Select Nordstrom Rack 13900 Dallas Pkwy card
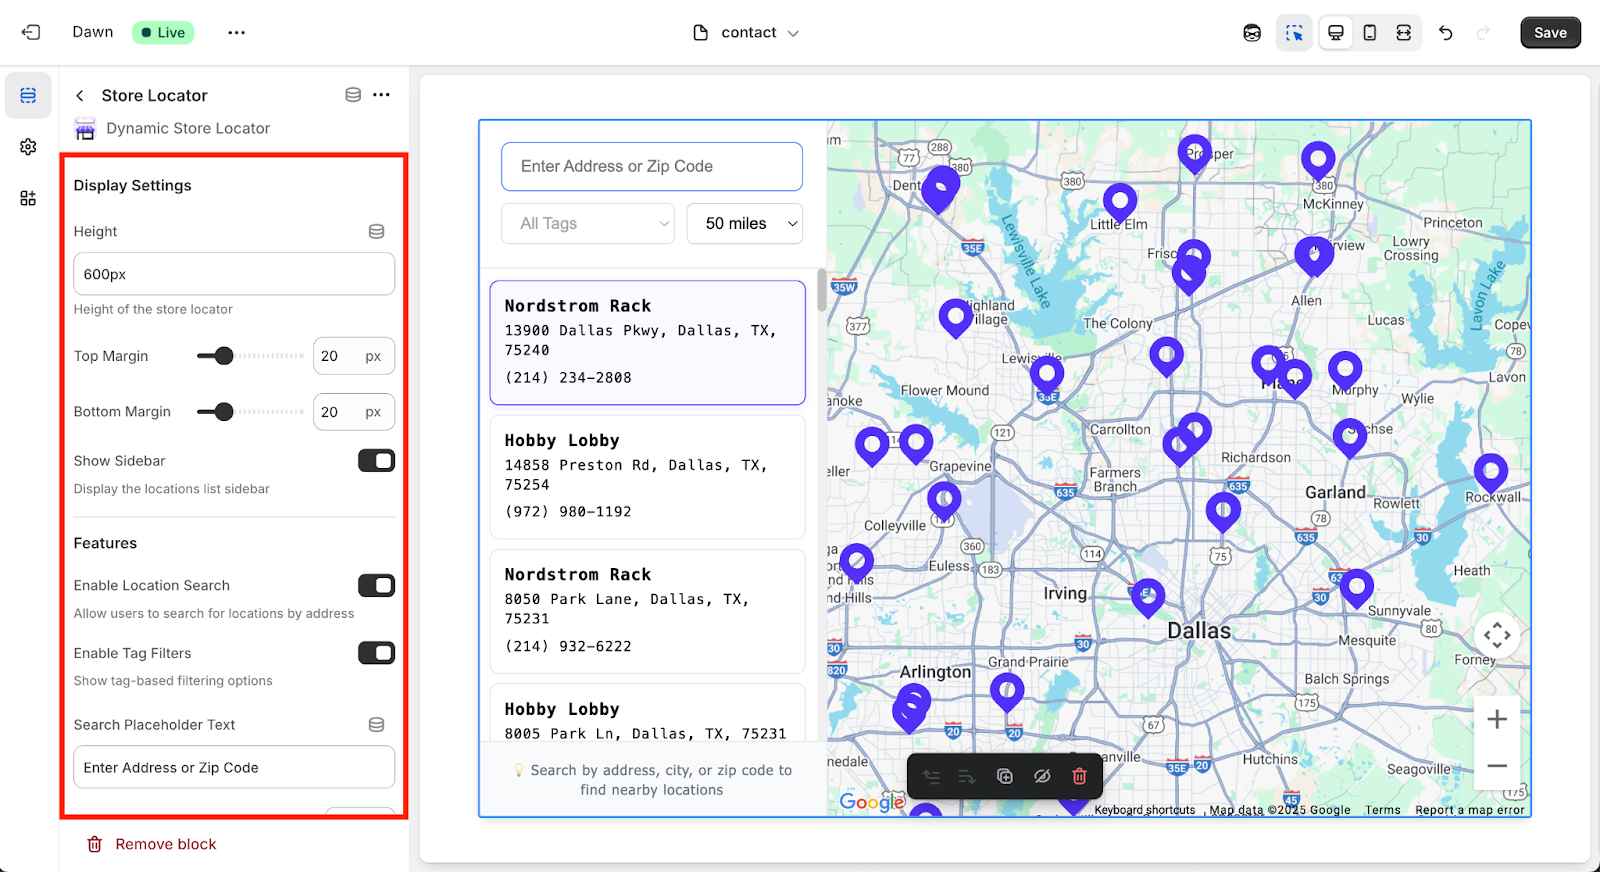 tap(648, 342)
